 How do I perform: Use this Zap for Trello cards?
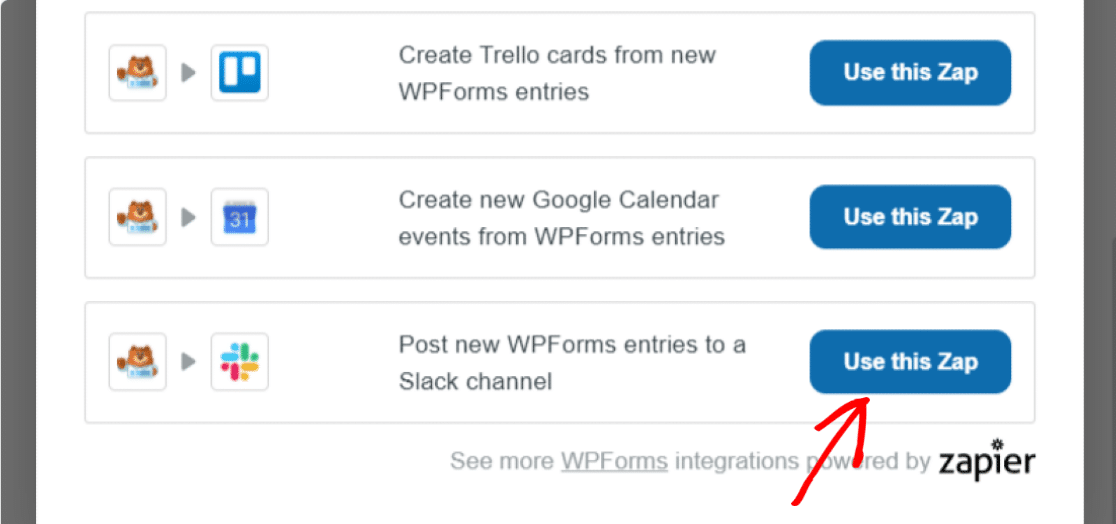pyautogui.click(x=910, y=73)
